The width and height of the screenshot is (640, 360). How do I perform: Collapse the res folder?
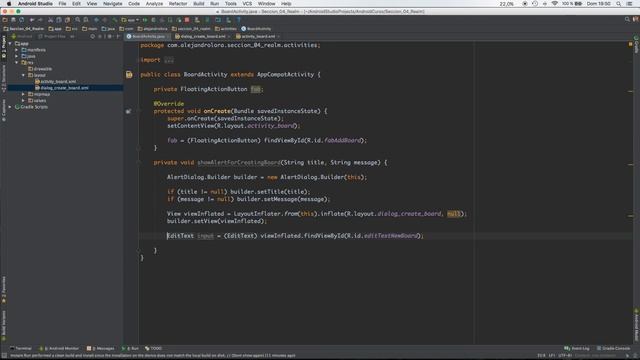point(17,62)
